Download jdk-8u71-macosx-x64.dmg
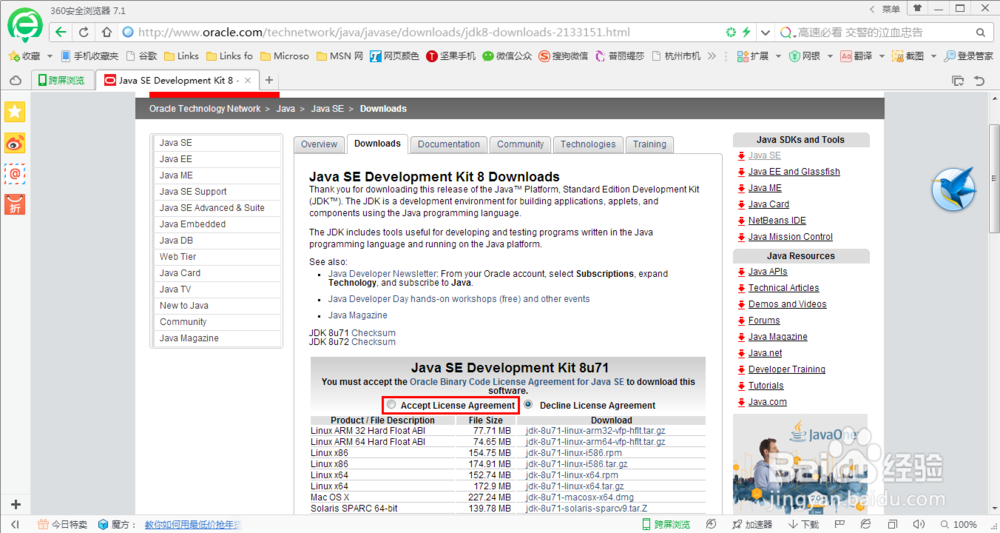This screenshot has height=533, width=1000. point(580,497)
